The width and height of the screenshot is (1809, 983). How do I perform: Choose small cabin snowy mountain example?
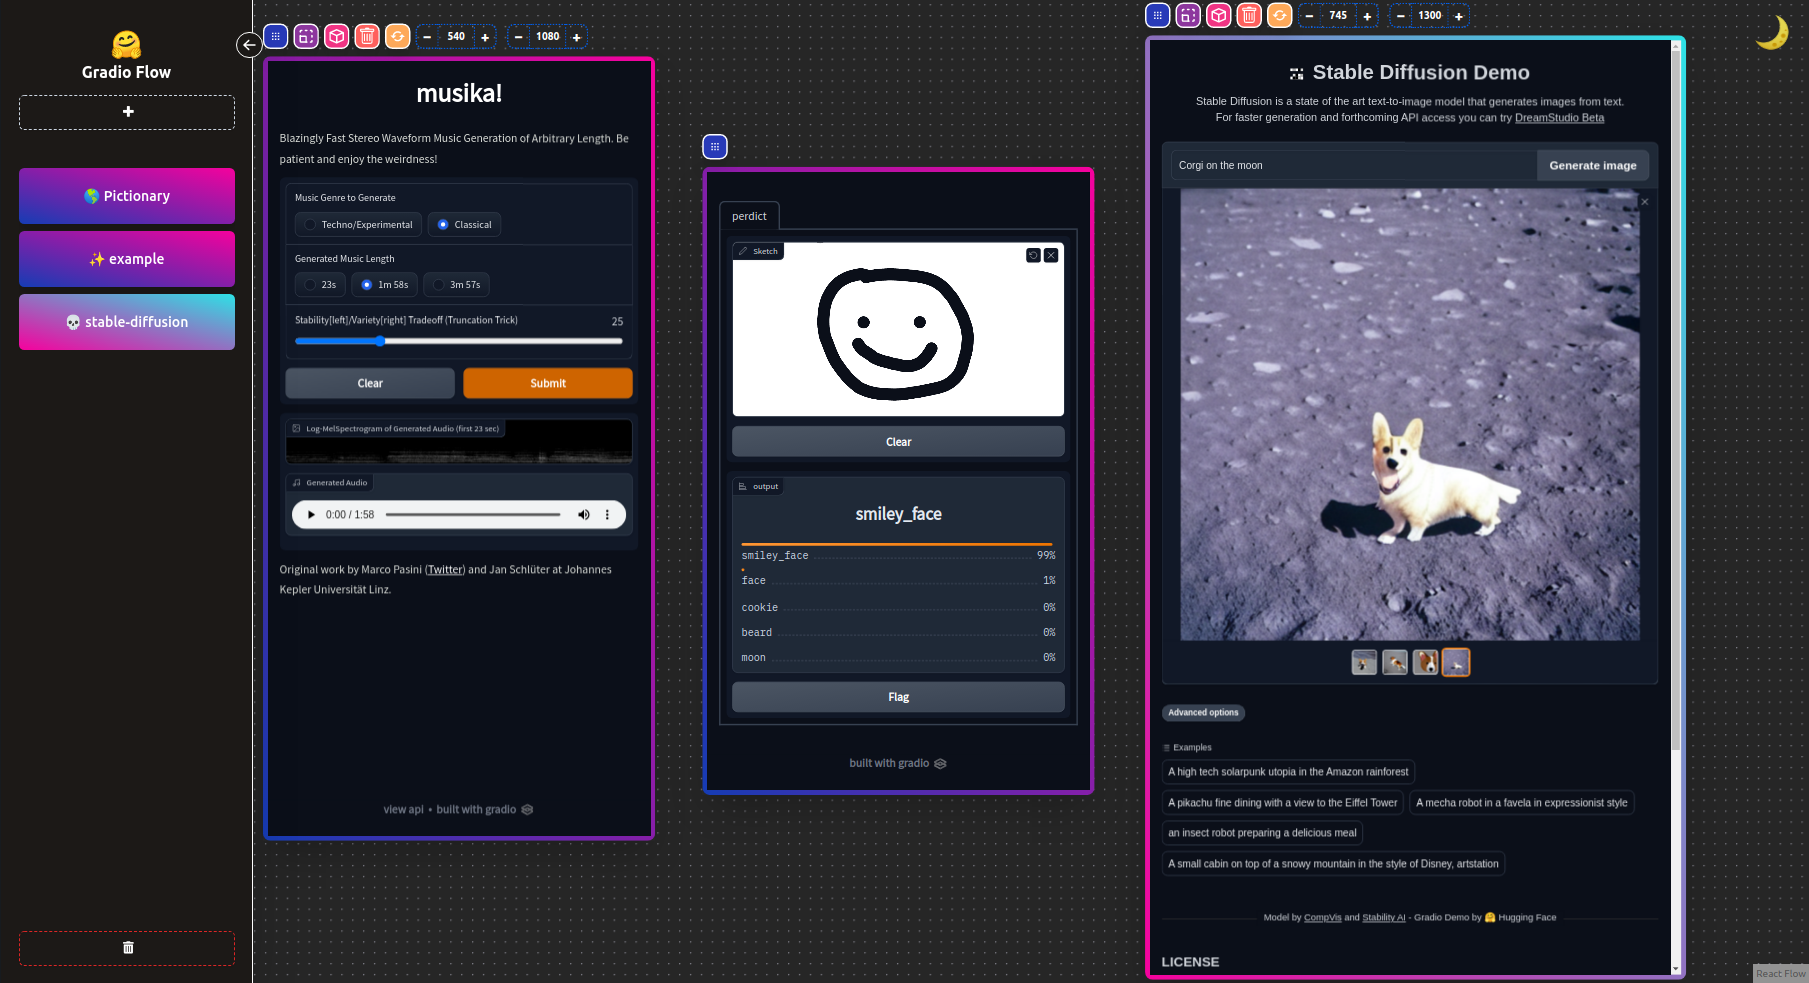click(1333, 864)
